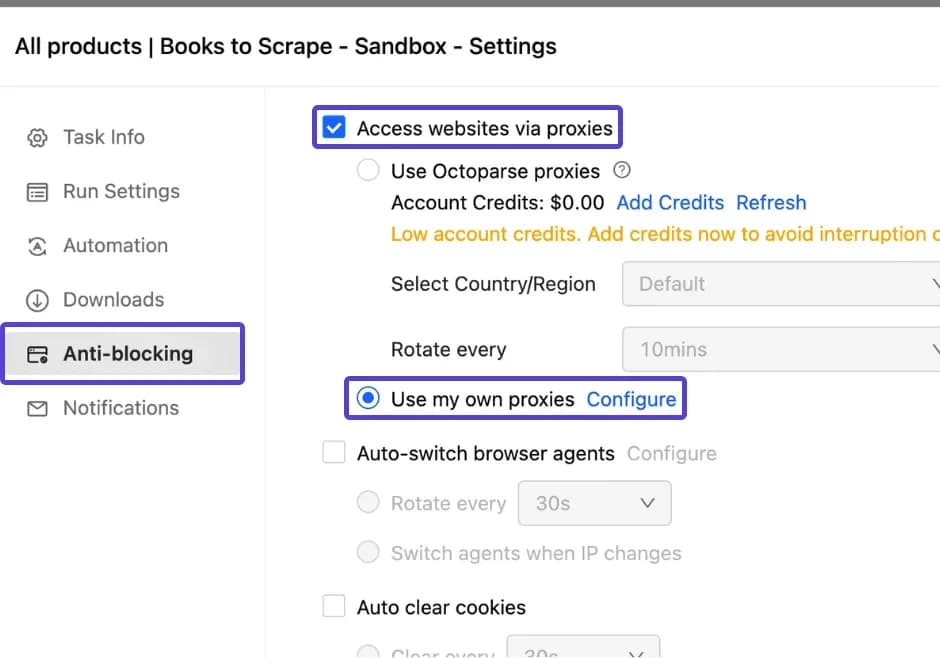Click the Task Info gear icon
Viewport: 940px width, 658px height.
coord(37,138)
